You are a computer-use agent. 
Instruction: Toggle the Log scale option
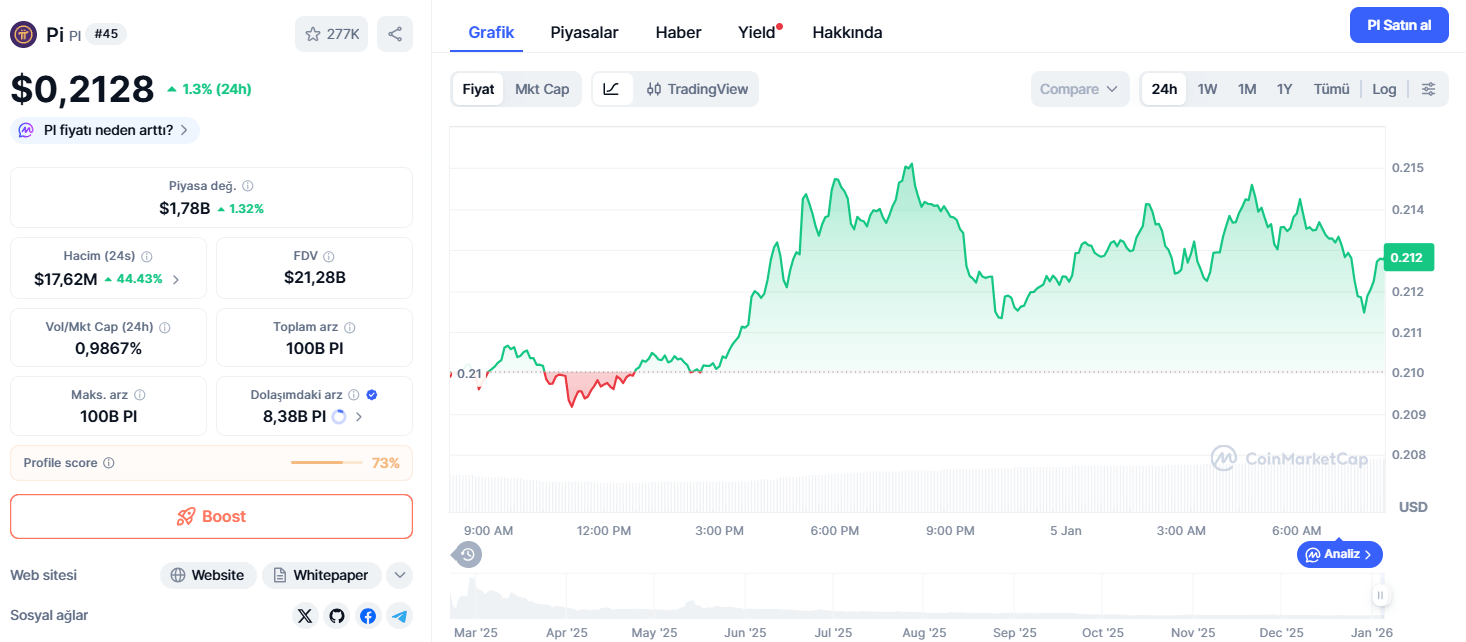(1384, 89)
